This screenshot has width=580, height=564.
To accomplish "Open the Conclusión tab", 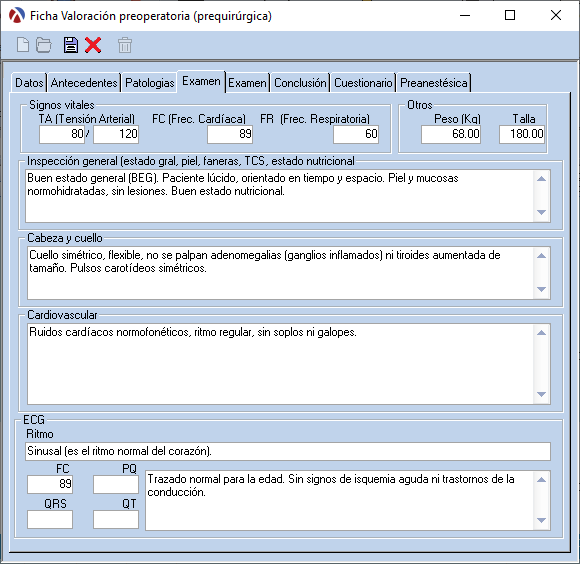I will [300, 82].
